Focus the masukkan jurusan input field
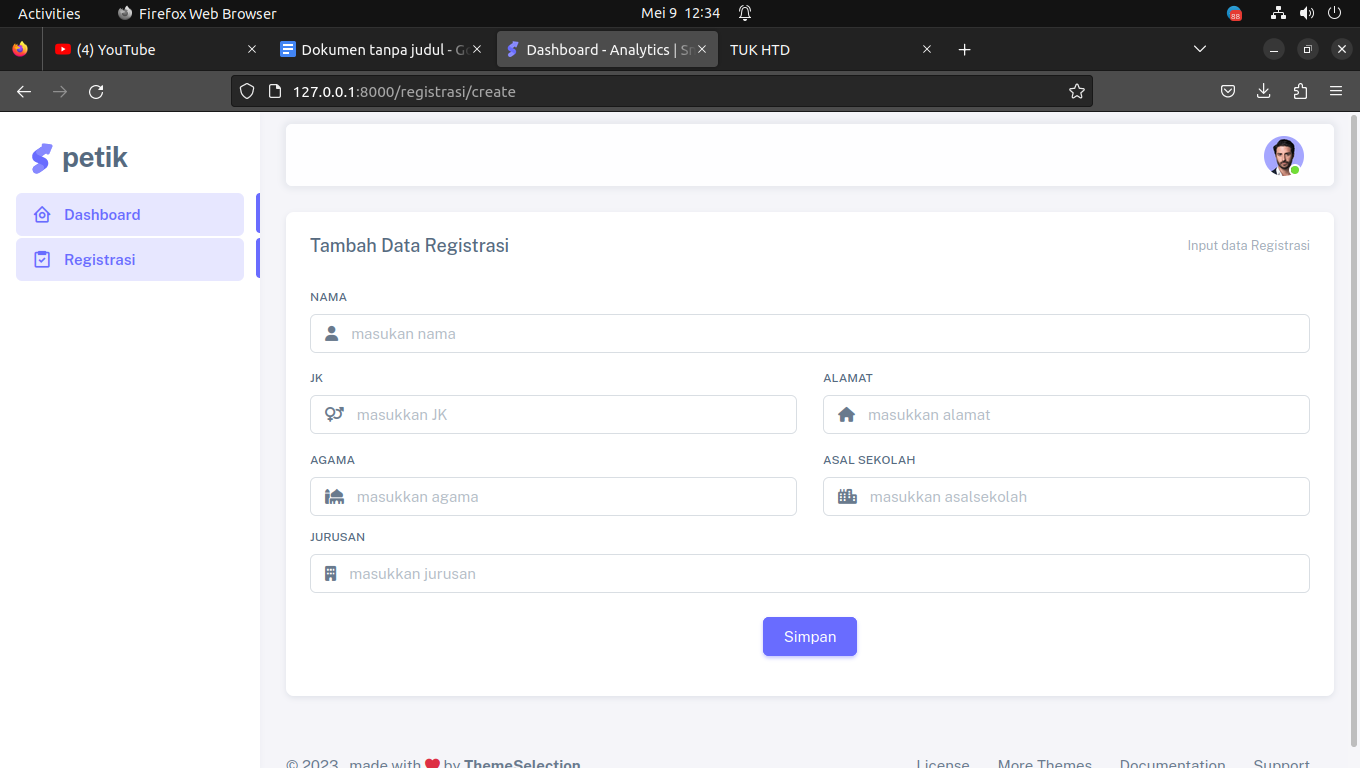1360x768 pixels. (810, 574)
